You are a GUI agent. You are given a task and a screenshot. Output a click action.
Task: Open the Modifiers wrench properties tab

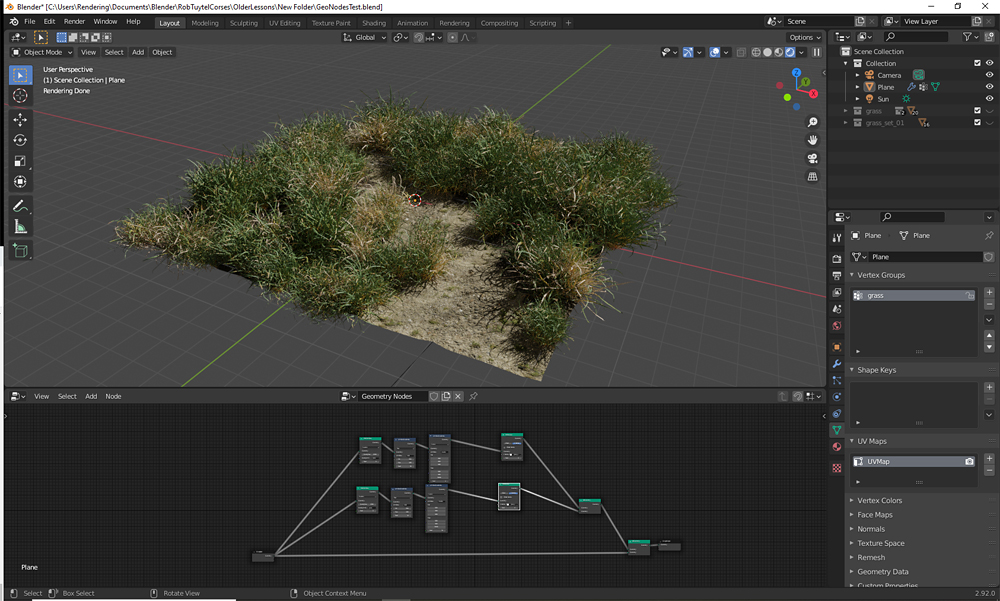tap(837, 364)
